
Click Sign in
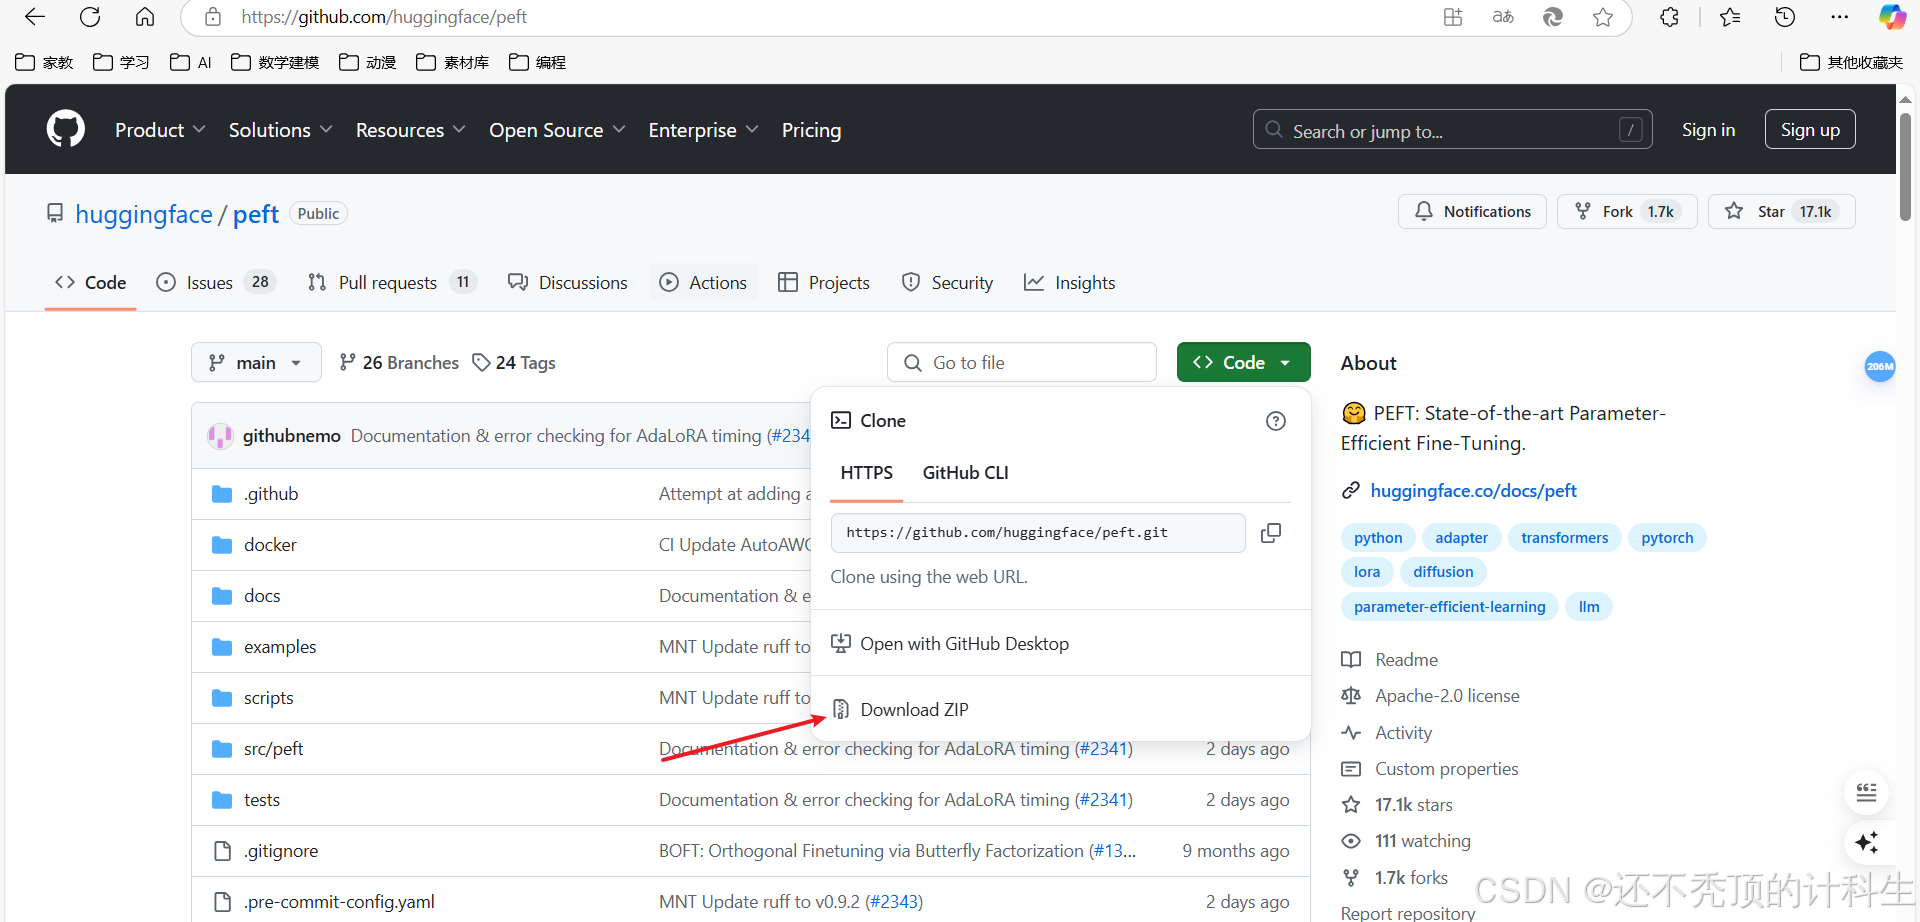coord(1708,130)
